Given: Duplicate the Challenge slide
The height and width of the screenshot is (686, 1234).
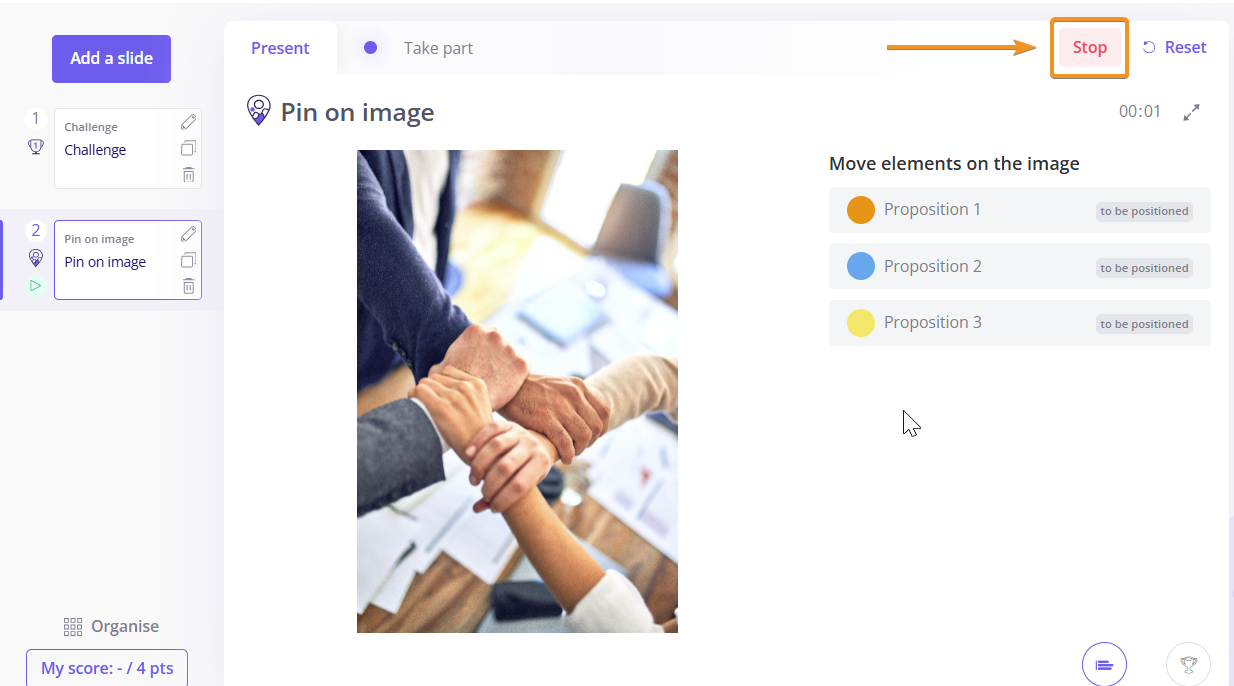Looking at the screenshot, I should point(188,149).
